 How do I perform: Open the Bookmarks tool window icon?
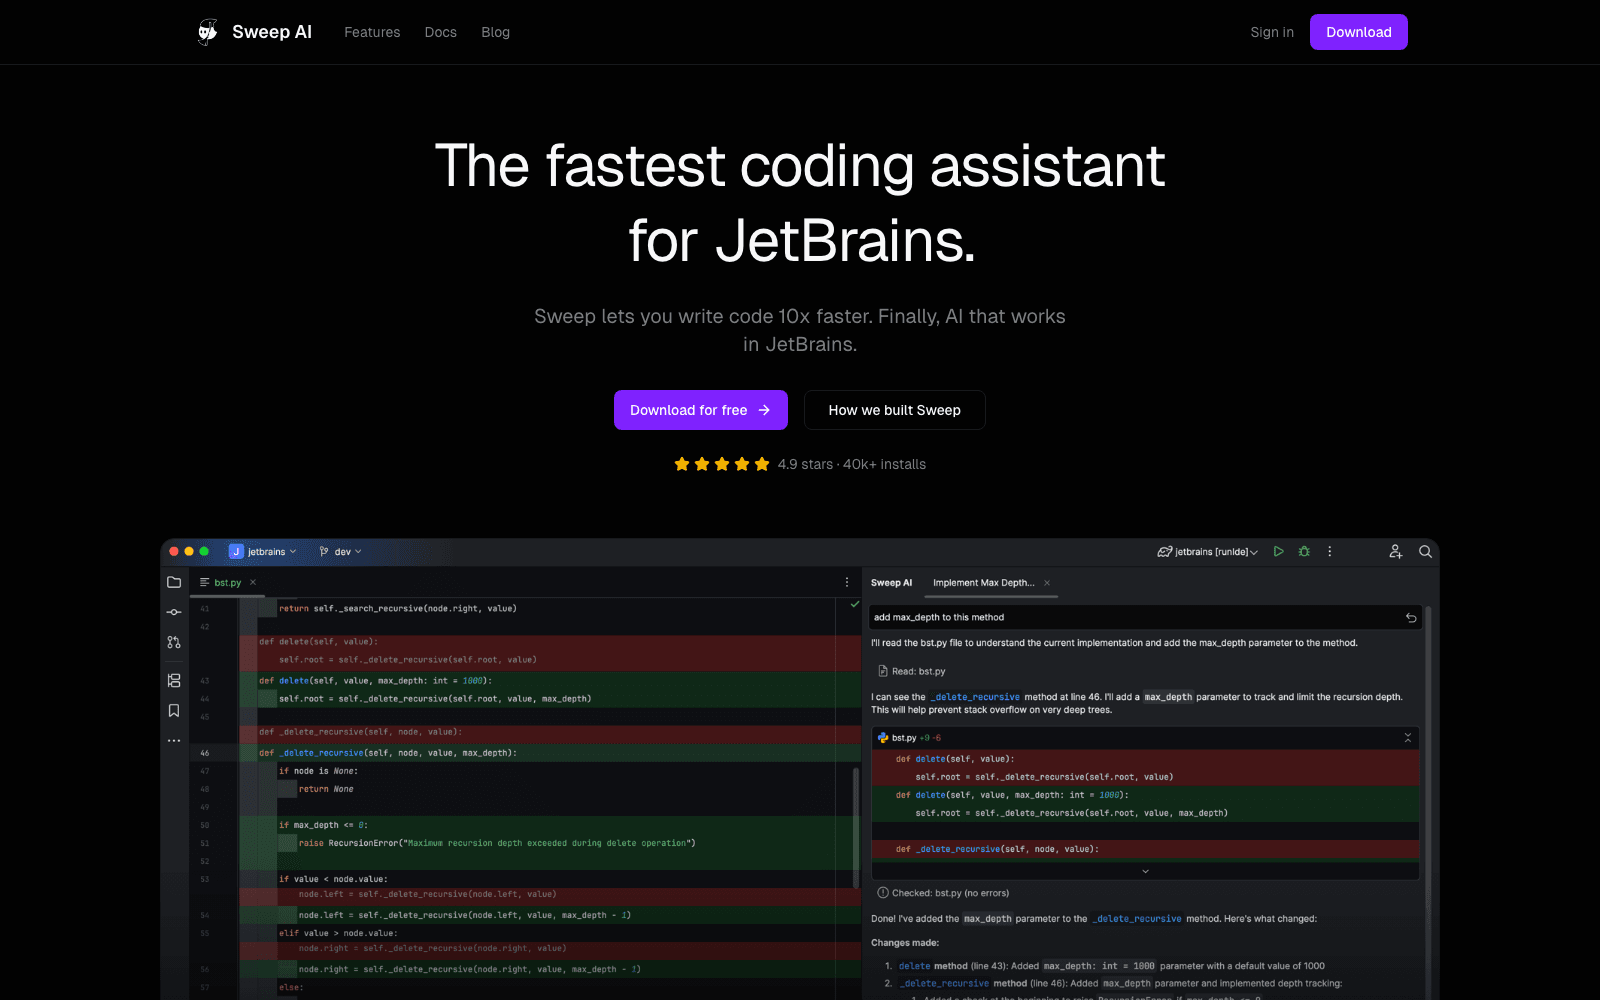(x=174, y=711)
